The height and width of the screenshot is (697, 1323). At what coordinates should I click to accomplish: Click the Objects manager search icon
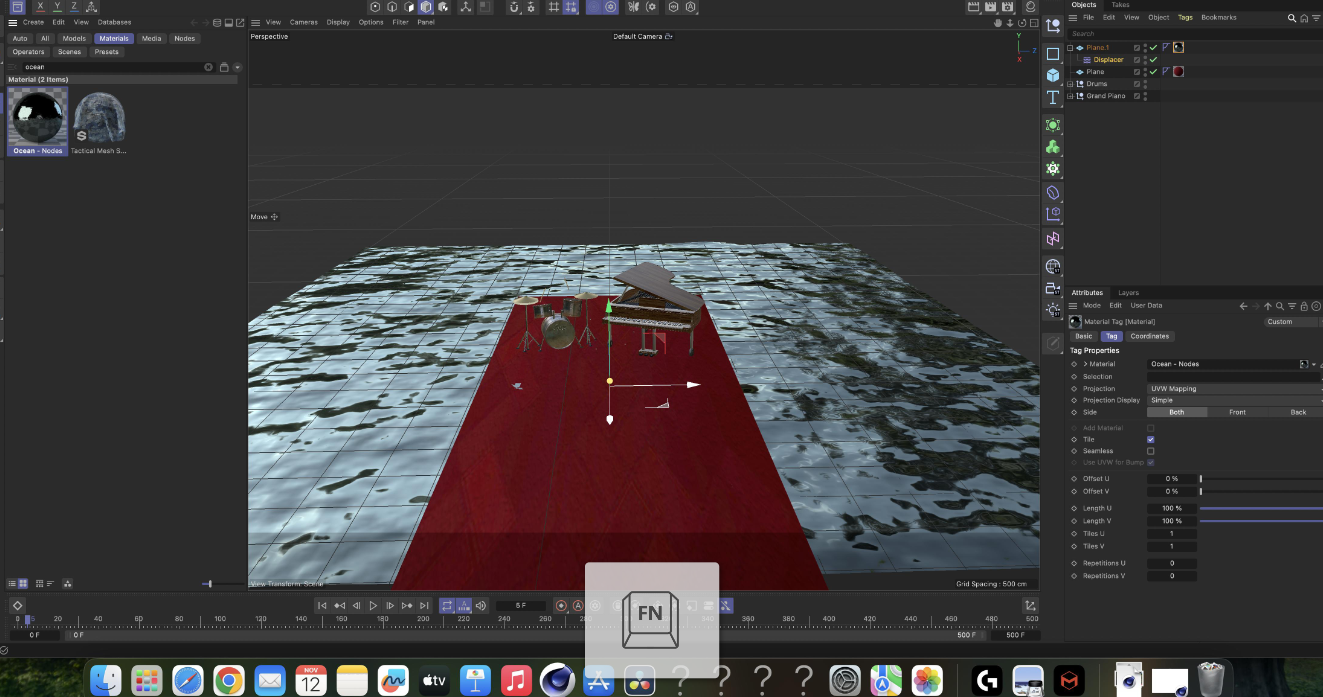pyautogui.click(x=1291, y=18)
